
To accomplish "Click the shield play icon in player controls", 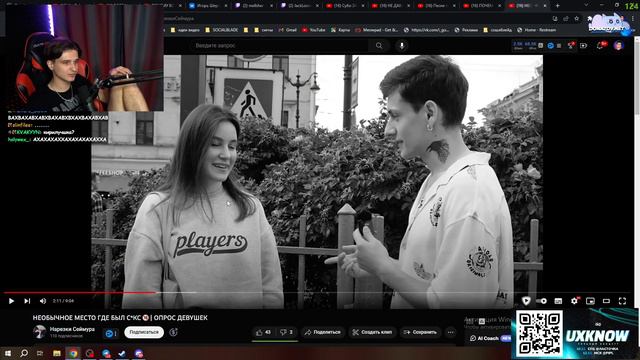I will pos(526,301).
